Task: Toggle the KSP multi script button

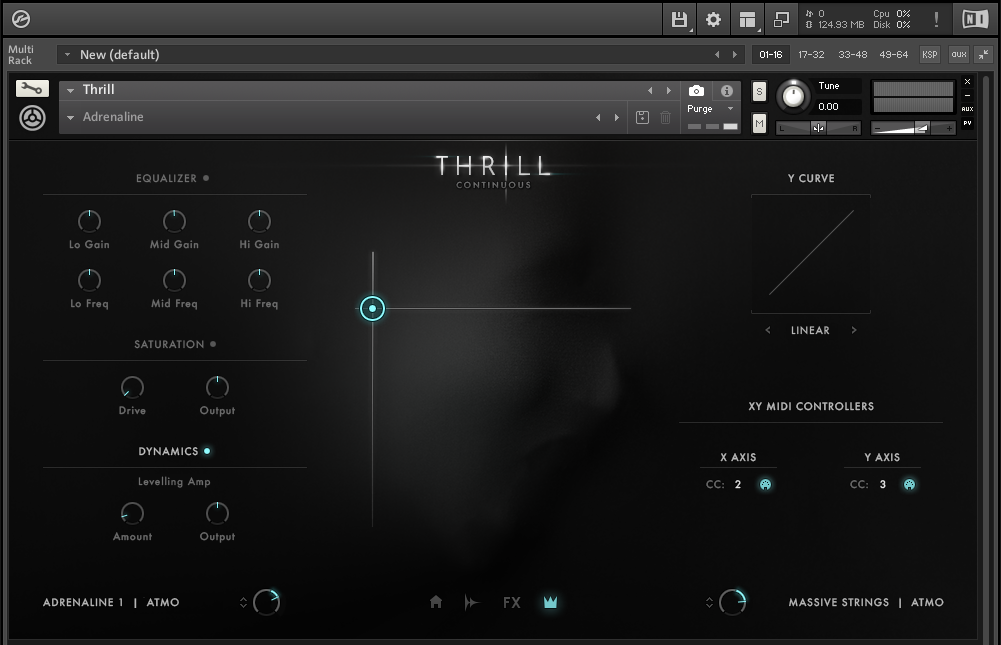Action: 930,54
